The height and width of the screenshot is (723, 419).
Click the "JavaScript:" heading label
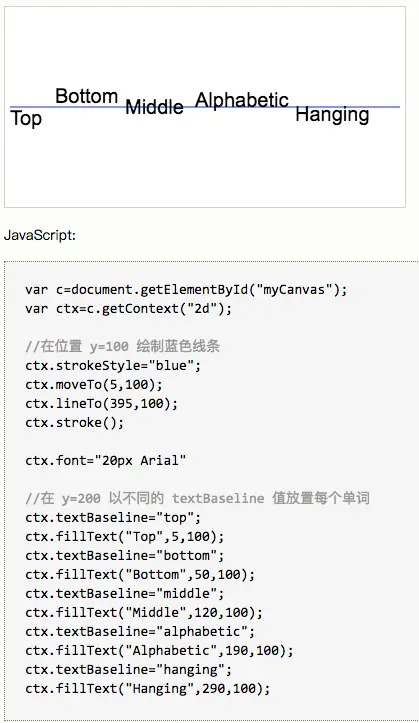(40, 235)
